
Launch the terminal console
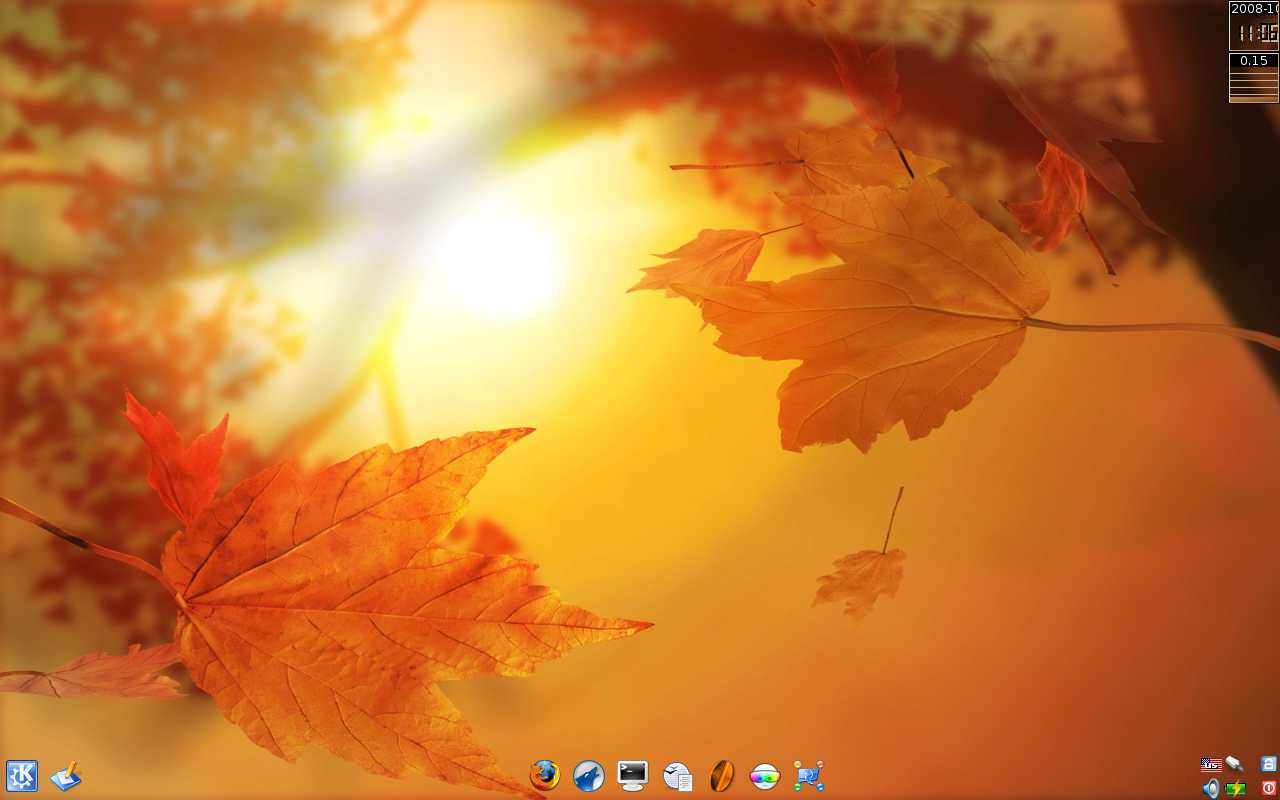point(633,775)
